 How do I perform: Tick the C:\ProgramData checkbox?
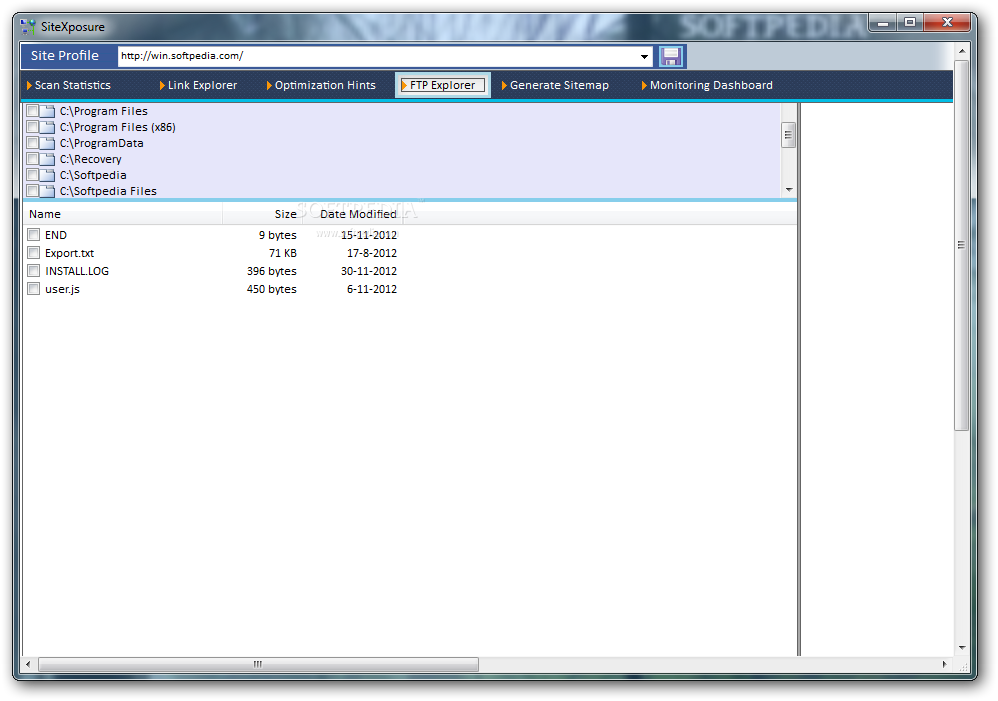[32, 143]
